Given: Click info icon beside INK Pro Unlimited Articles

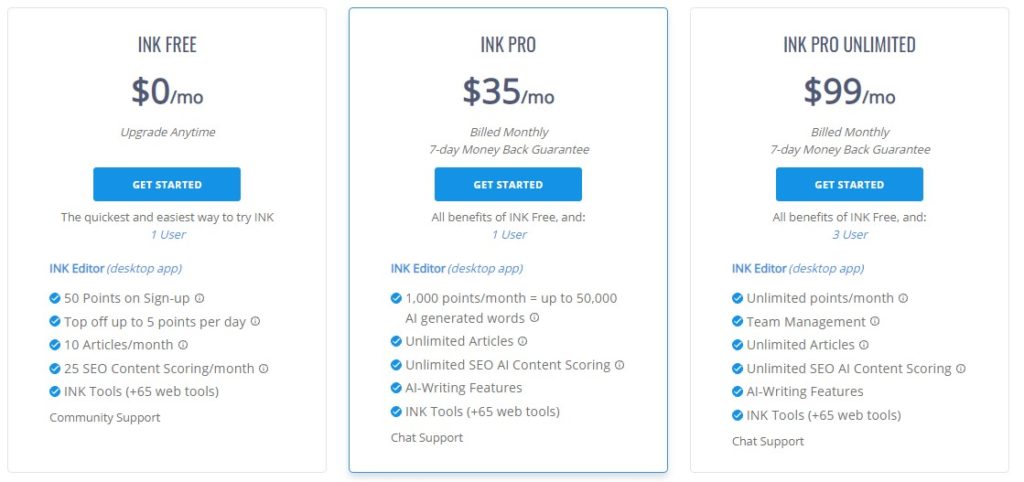Looking at the screenshot, I should coord(864,345).
